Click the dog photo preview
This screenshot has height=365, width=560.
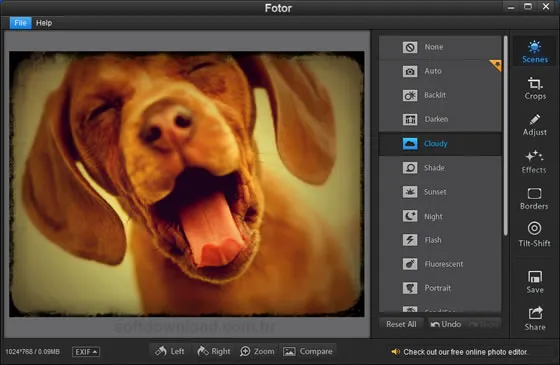point(187,184)
